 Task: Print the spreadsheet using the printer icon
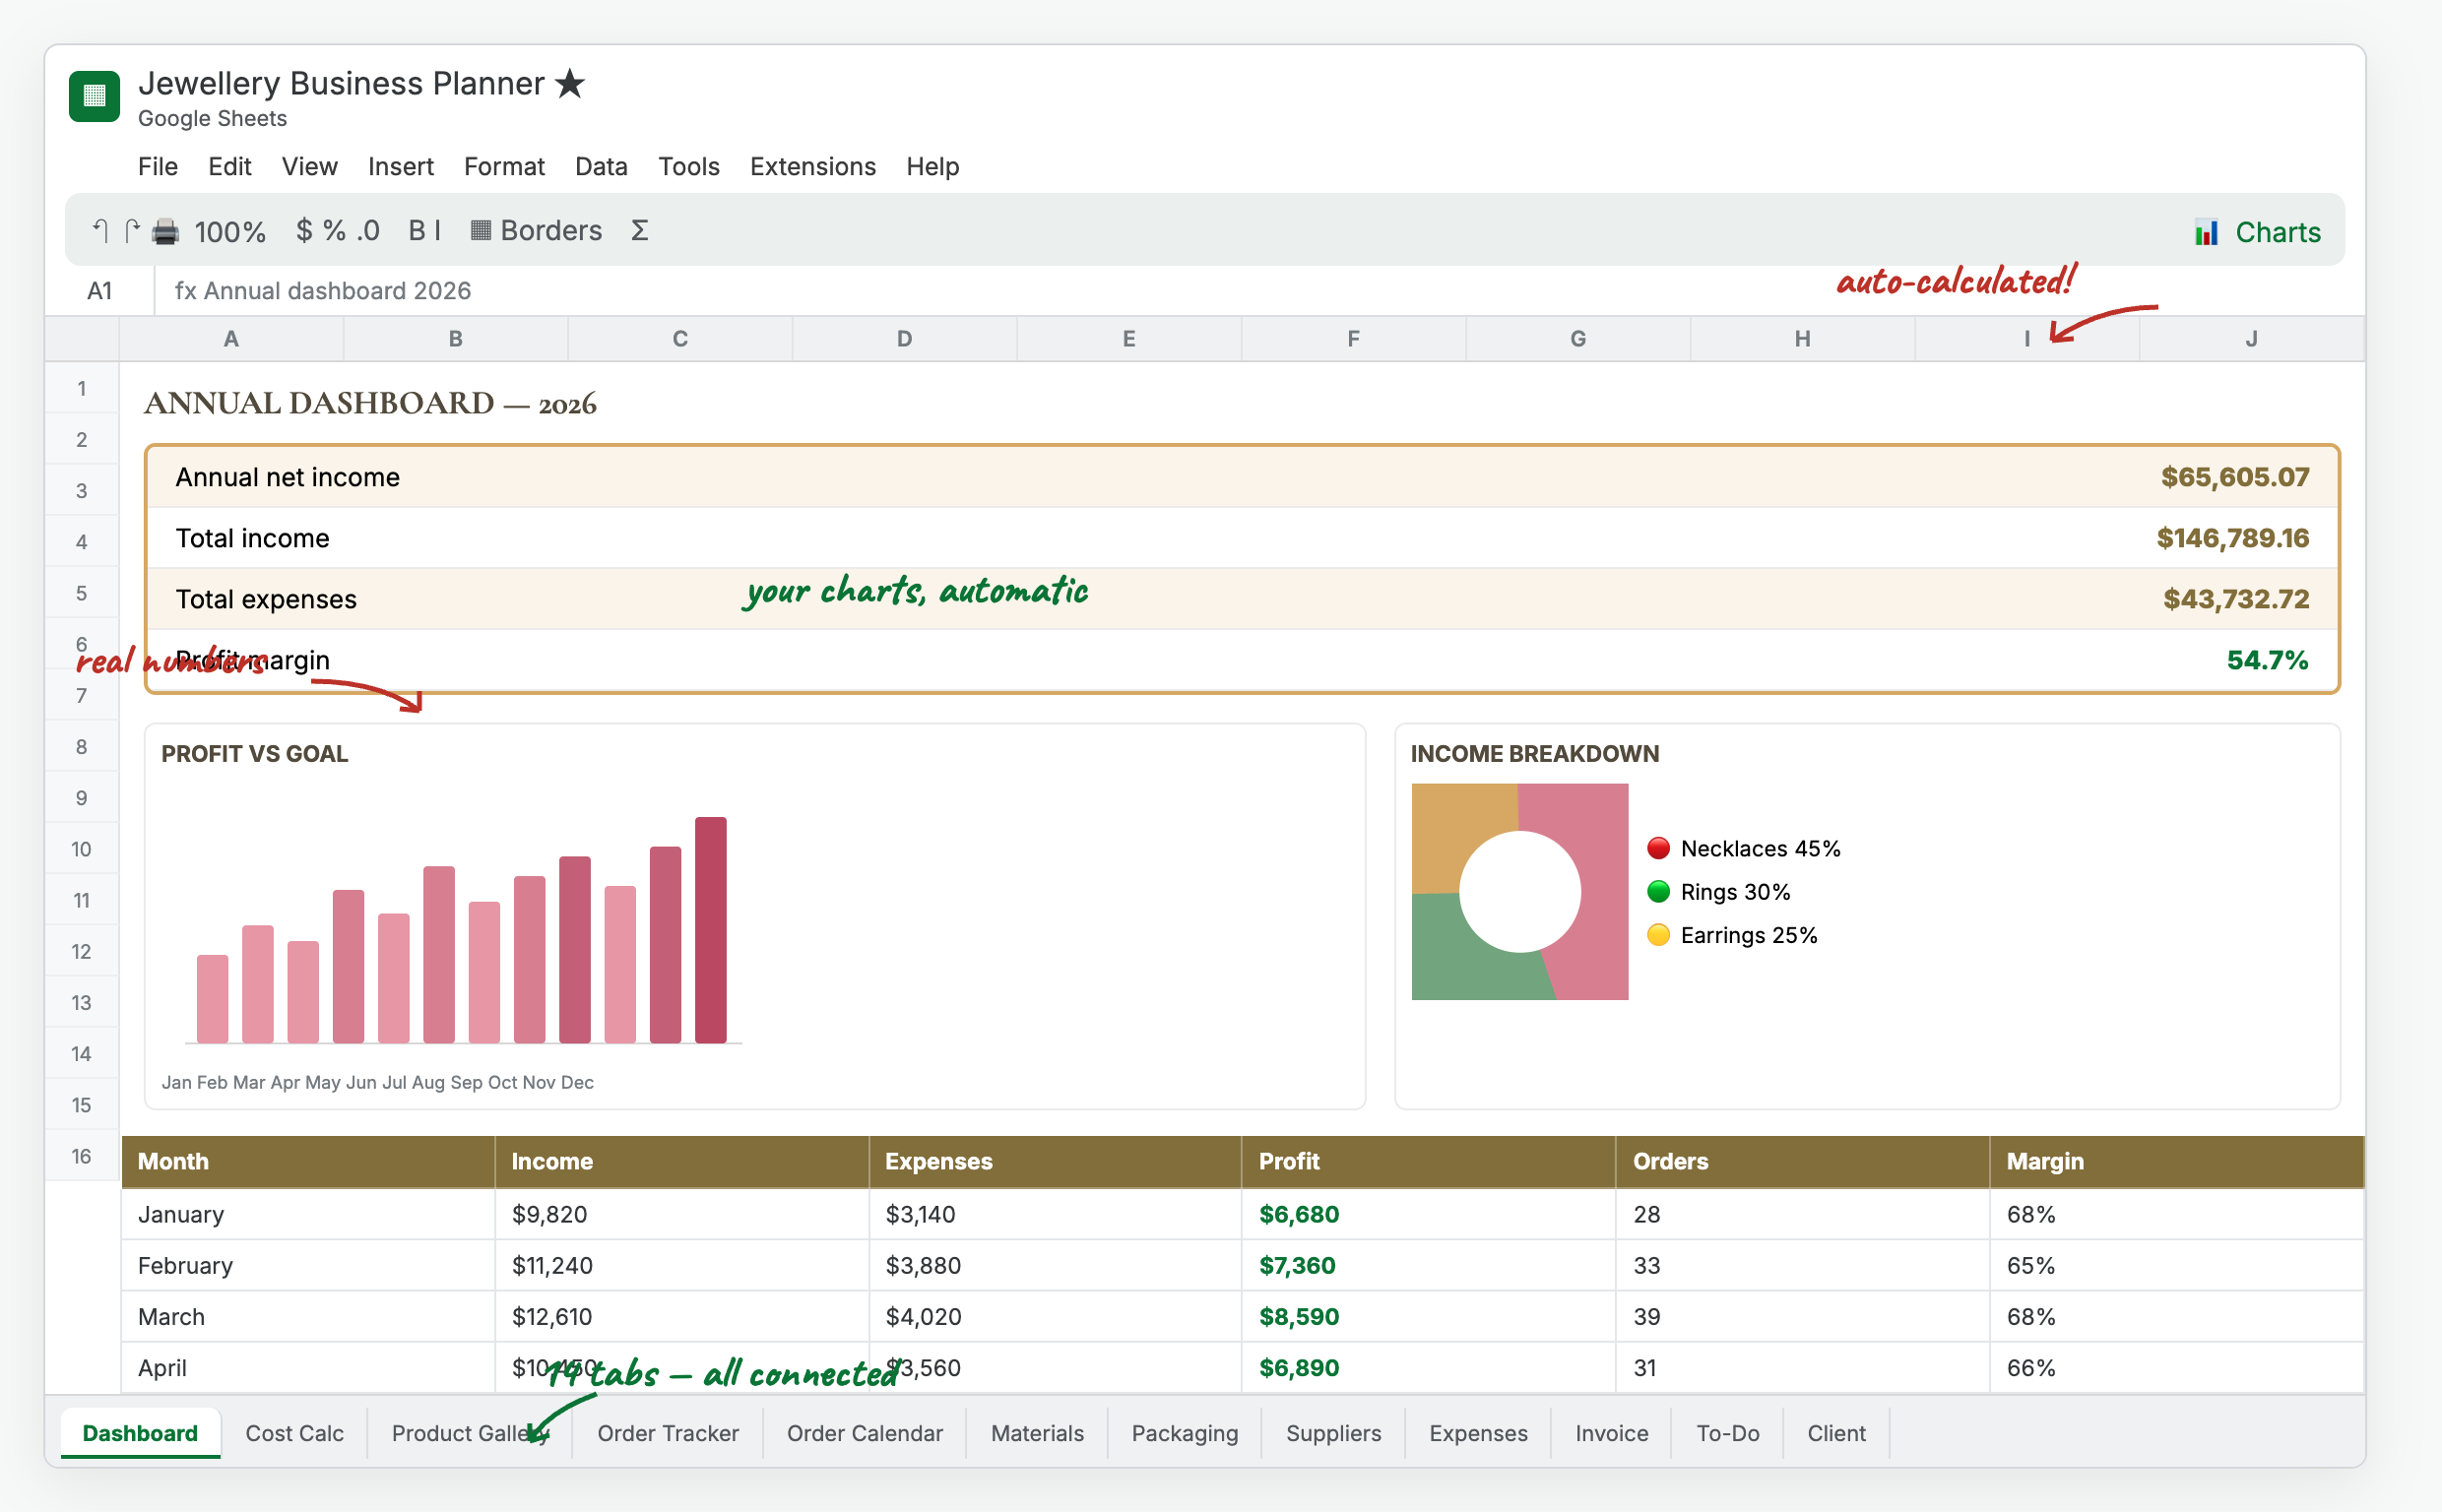point(165,232)
